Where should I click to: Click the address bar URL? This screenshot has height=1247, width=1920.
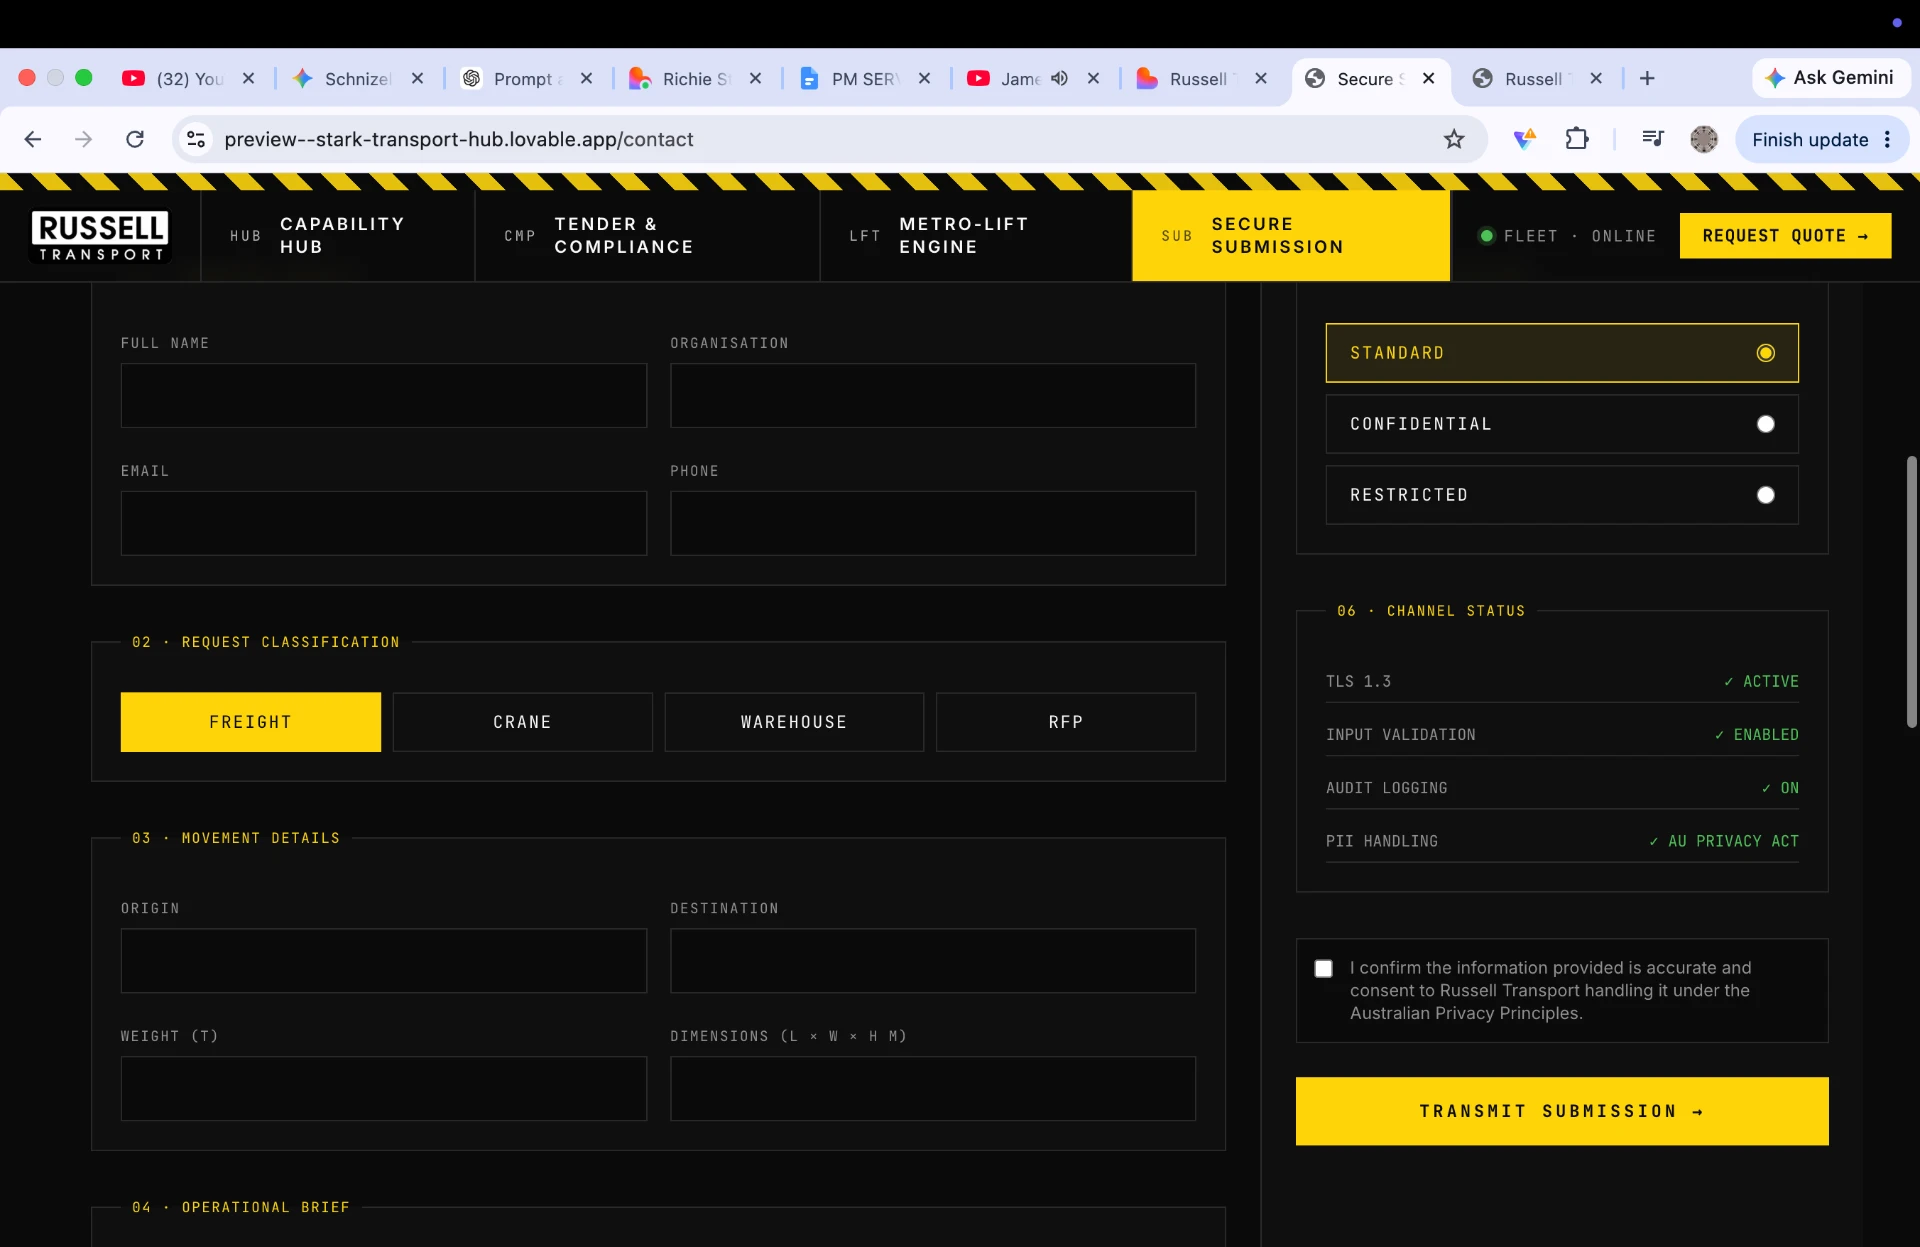pyautogui.click(x=459, y=139)
